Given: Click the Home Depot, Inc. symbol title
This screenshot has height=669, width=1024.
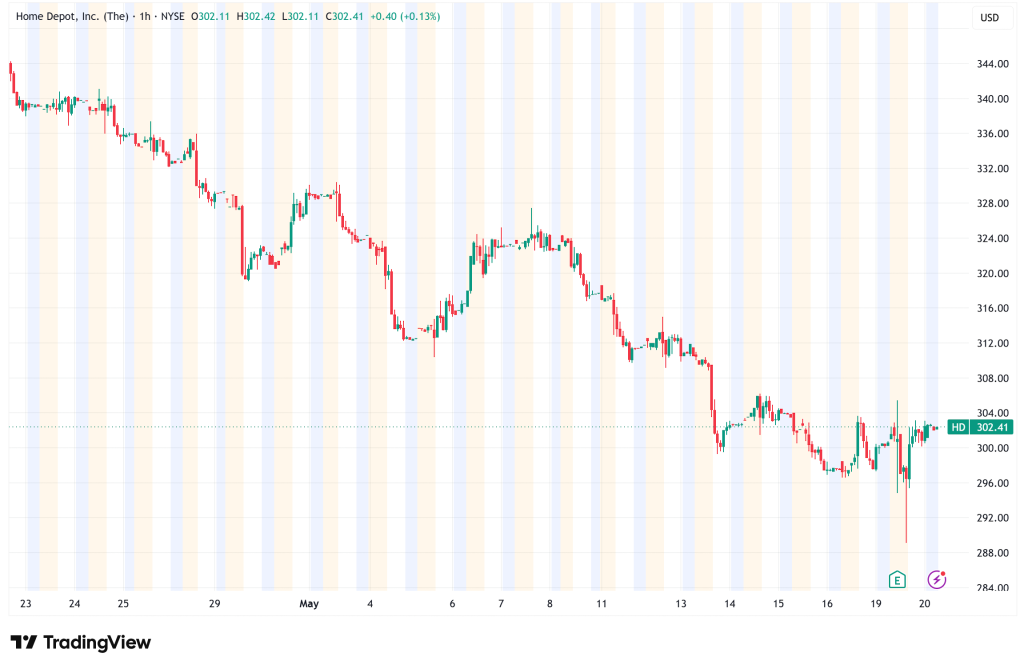Looking at the screenshot, I should (72, 16).
